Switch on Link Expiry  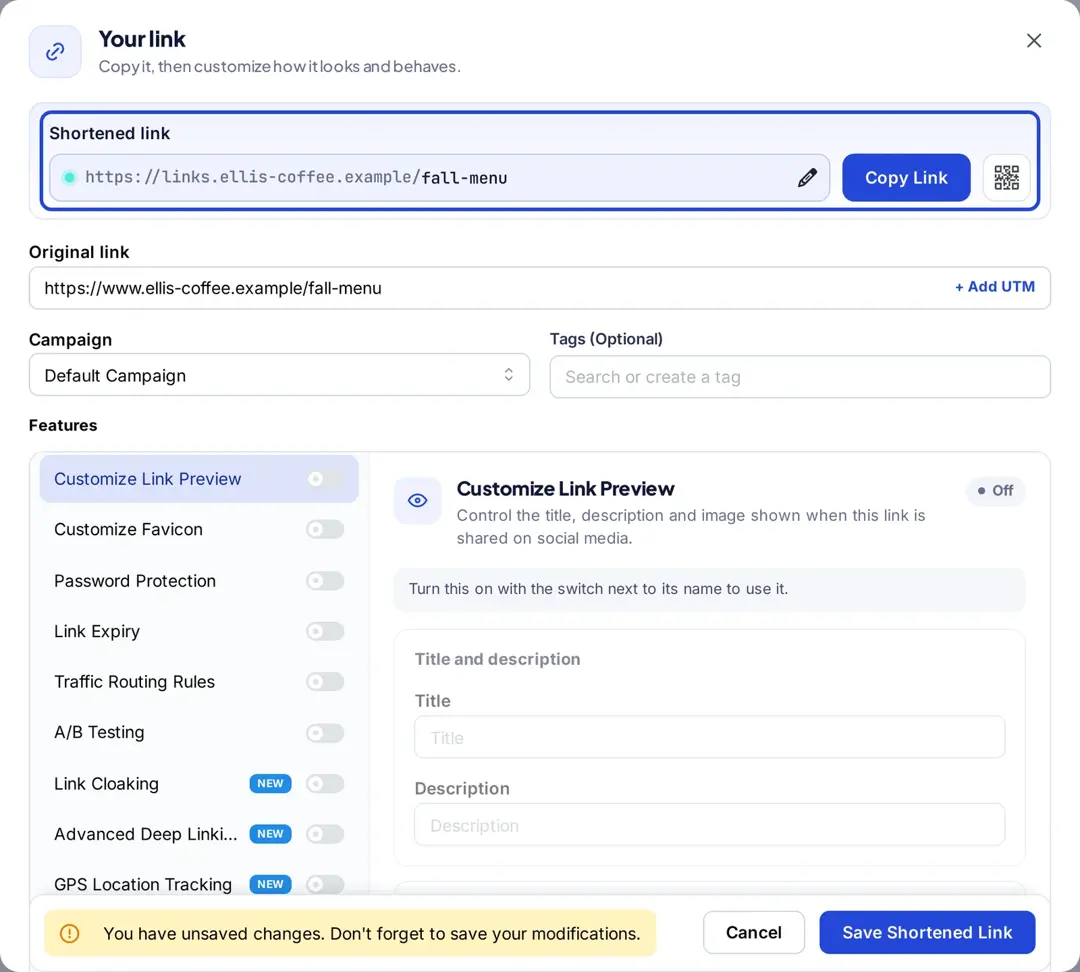pyautogui.click(x=325, y=631)
